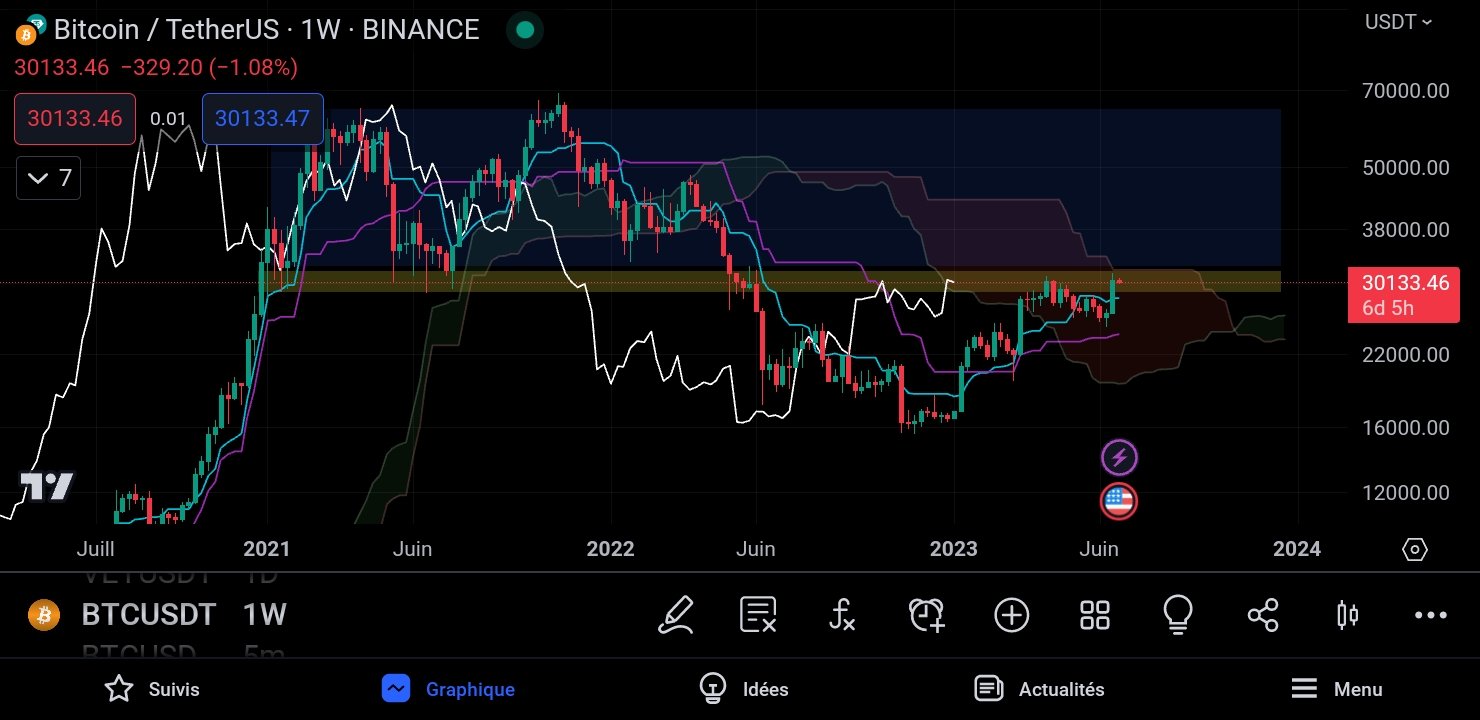Open the lightbulb ideas icon in toolbar
The height and width of the screenshot is (720, 1480).
[1178, 614]
